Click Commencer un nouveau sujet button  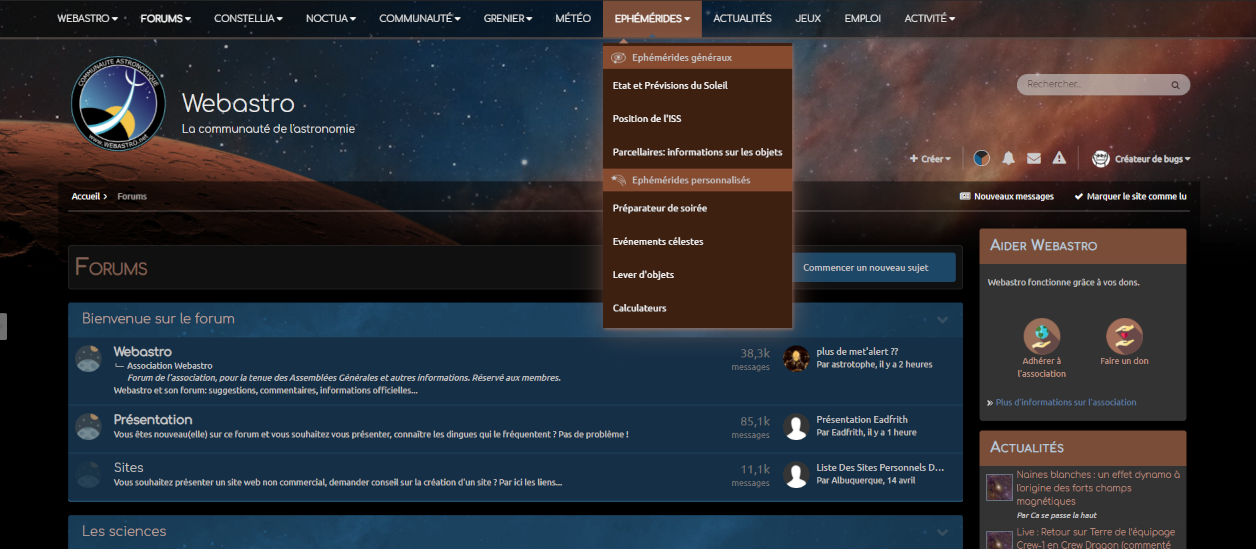866,268
